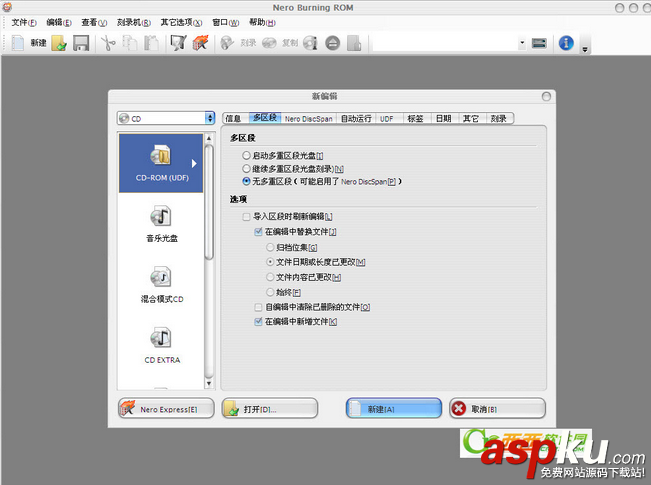Open the 窗口 menu
The height and width of the screenshot is (485, 651).
pyautogui.click(x=225, y=22)
